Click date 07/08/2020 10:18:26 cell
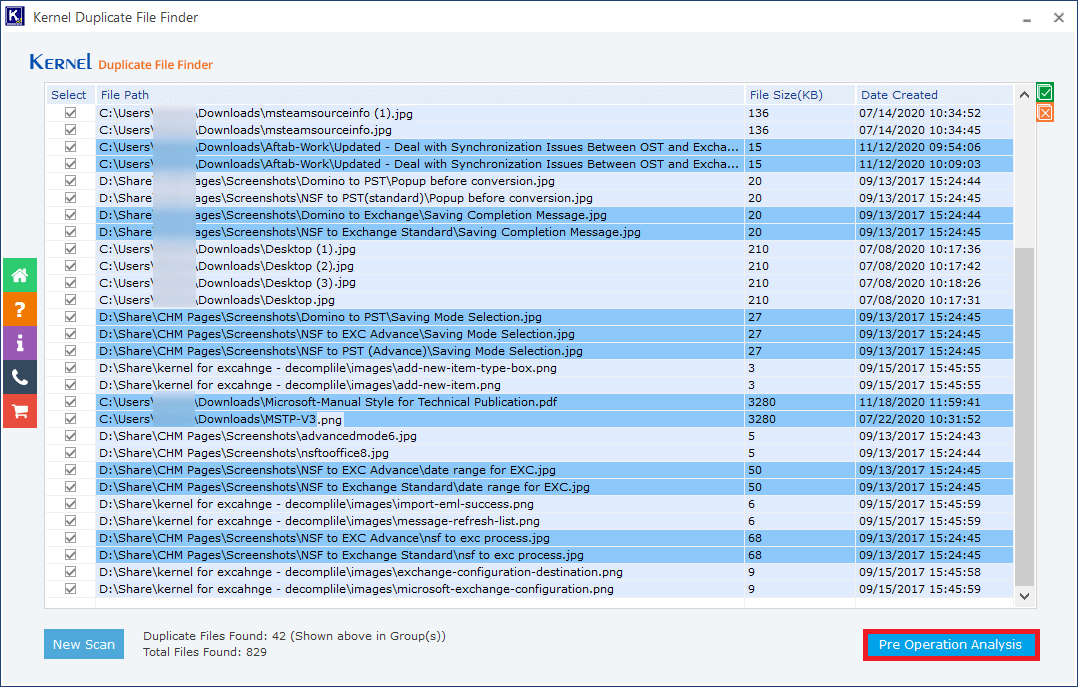Screen dimensions: 1078x687 934,283
